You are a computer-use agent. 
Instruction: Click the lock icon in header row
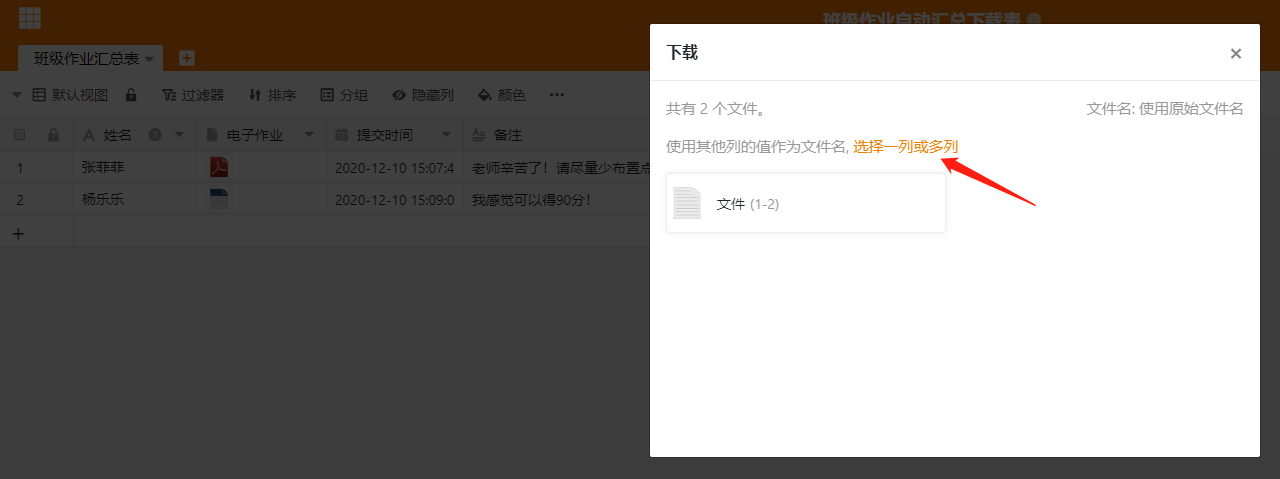53,134
